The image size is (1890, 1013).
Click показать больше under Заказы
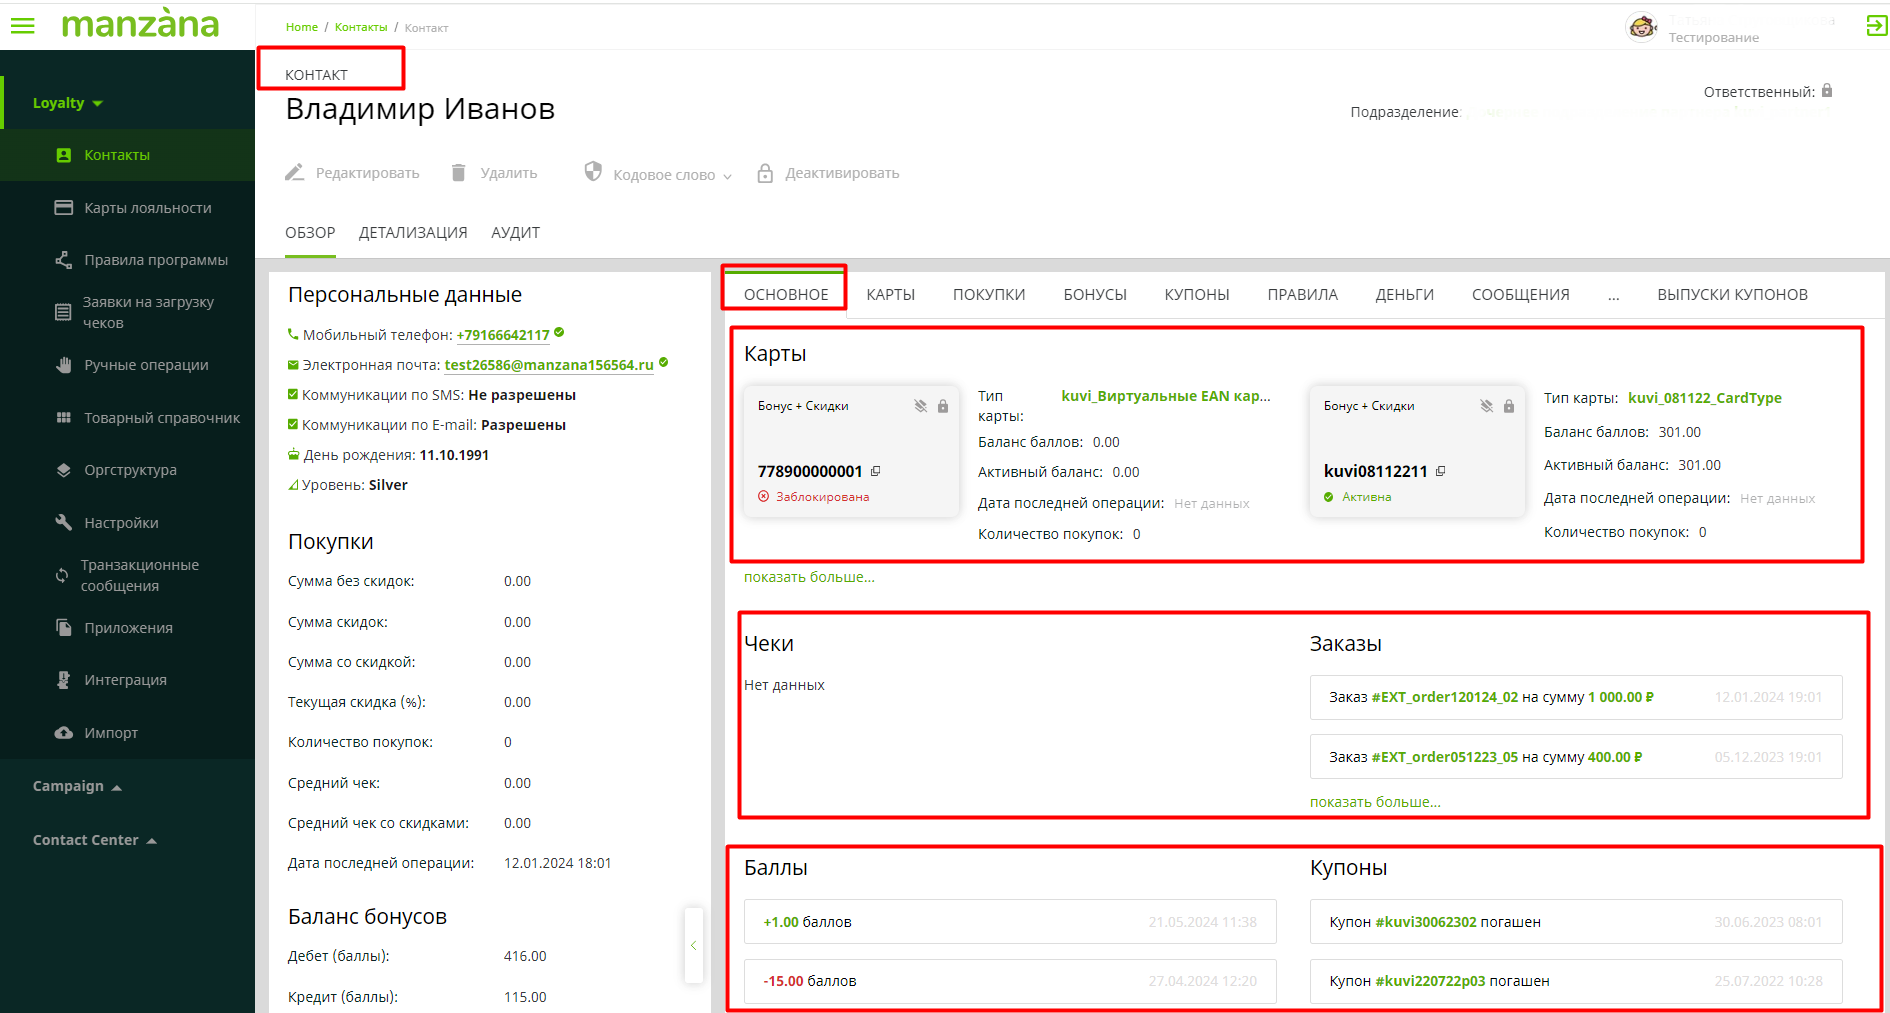pyautogui.click(x=1375, y=802)
